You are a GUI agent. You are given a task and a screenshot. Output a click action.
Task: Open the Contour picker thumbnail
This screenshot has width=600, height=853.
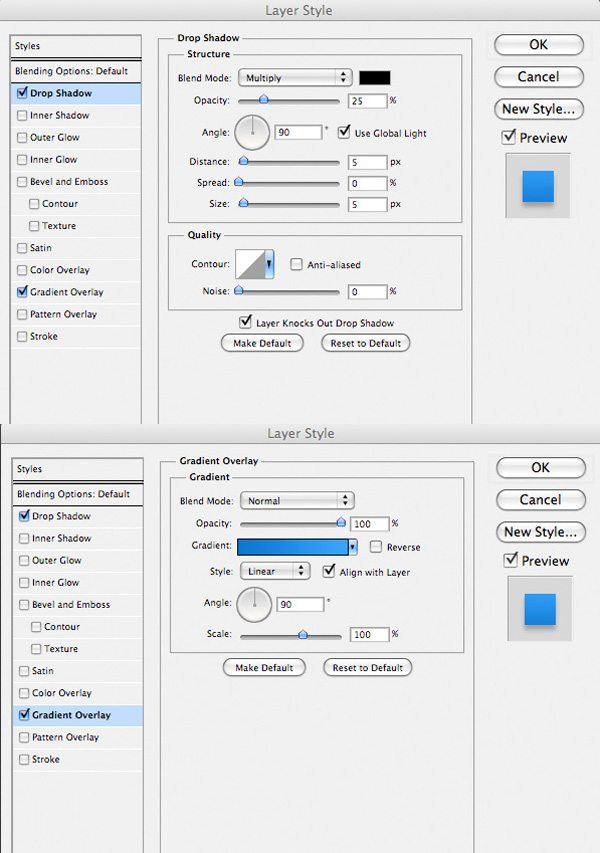(250, 264)
